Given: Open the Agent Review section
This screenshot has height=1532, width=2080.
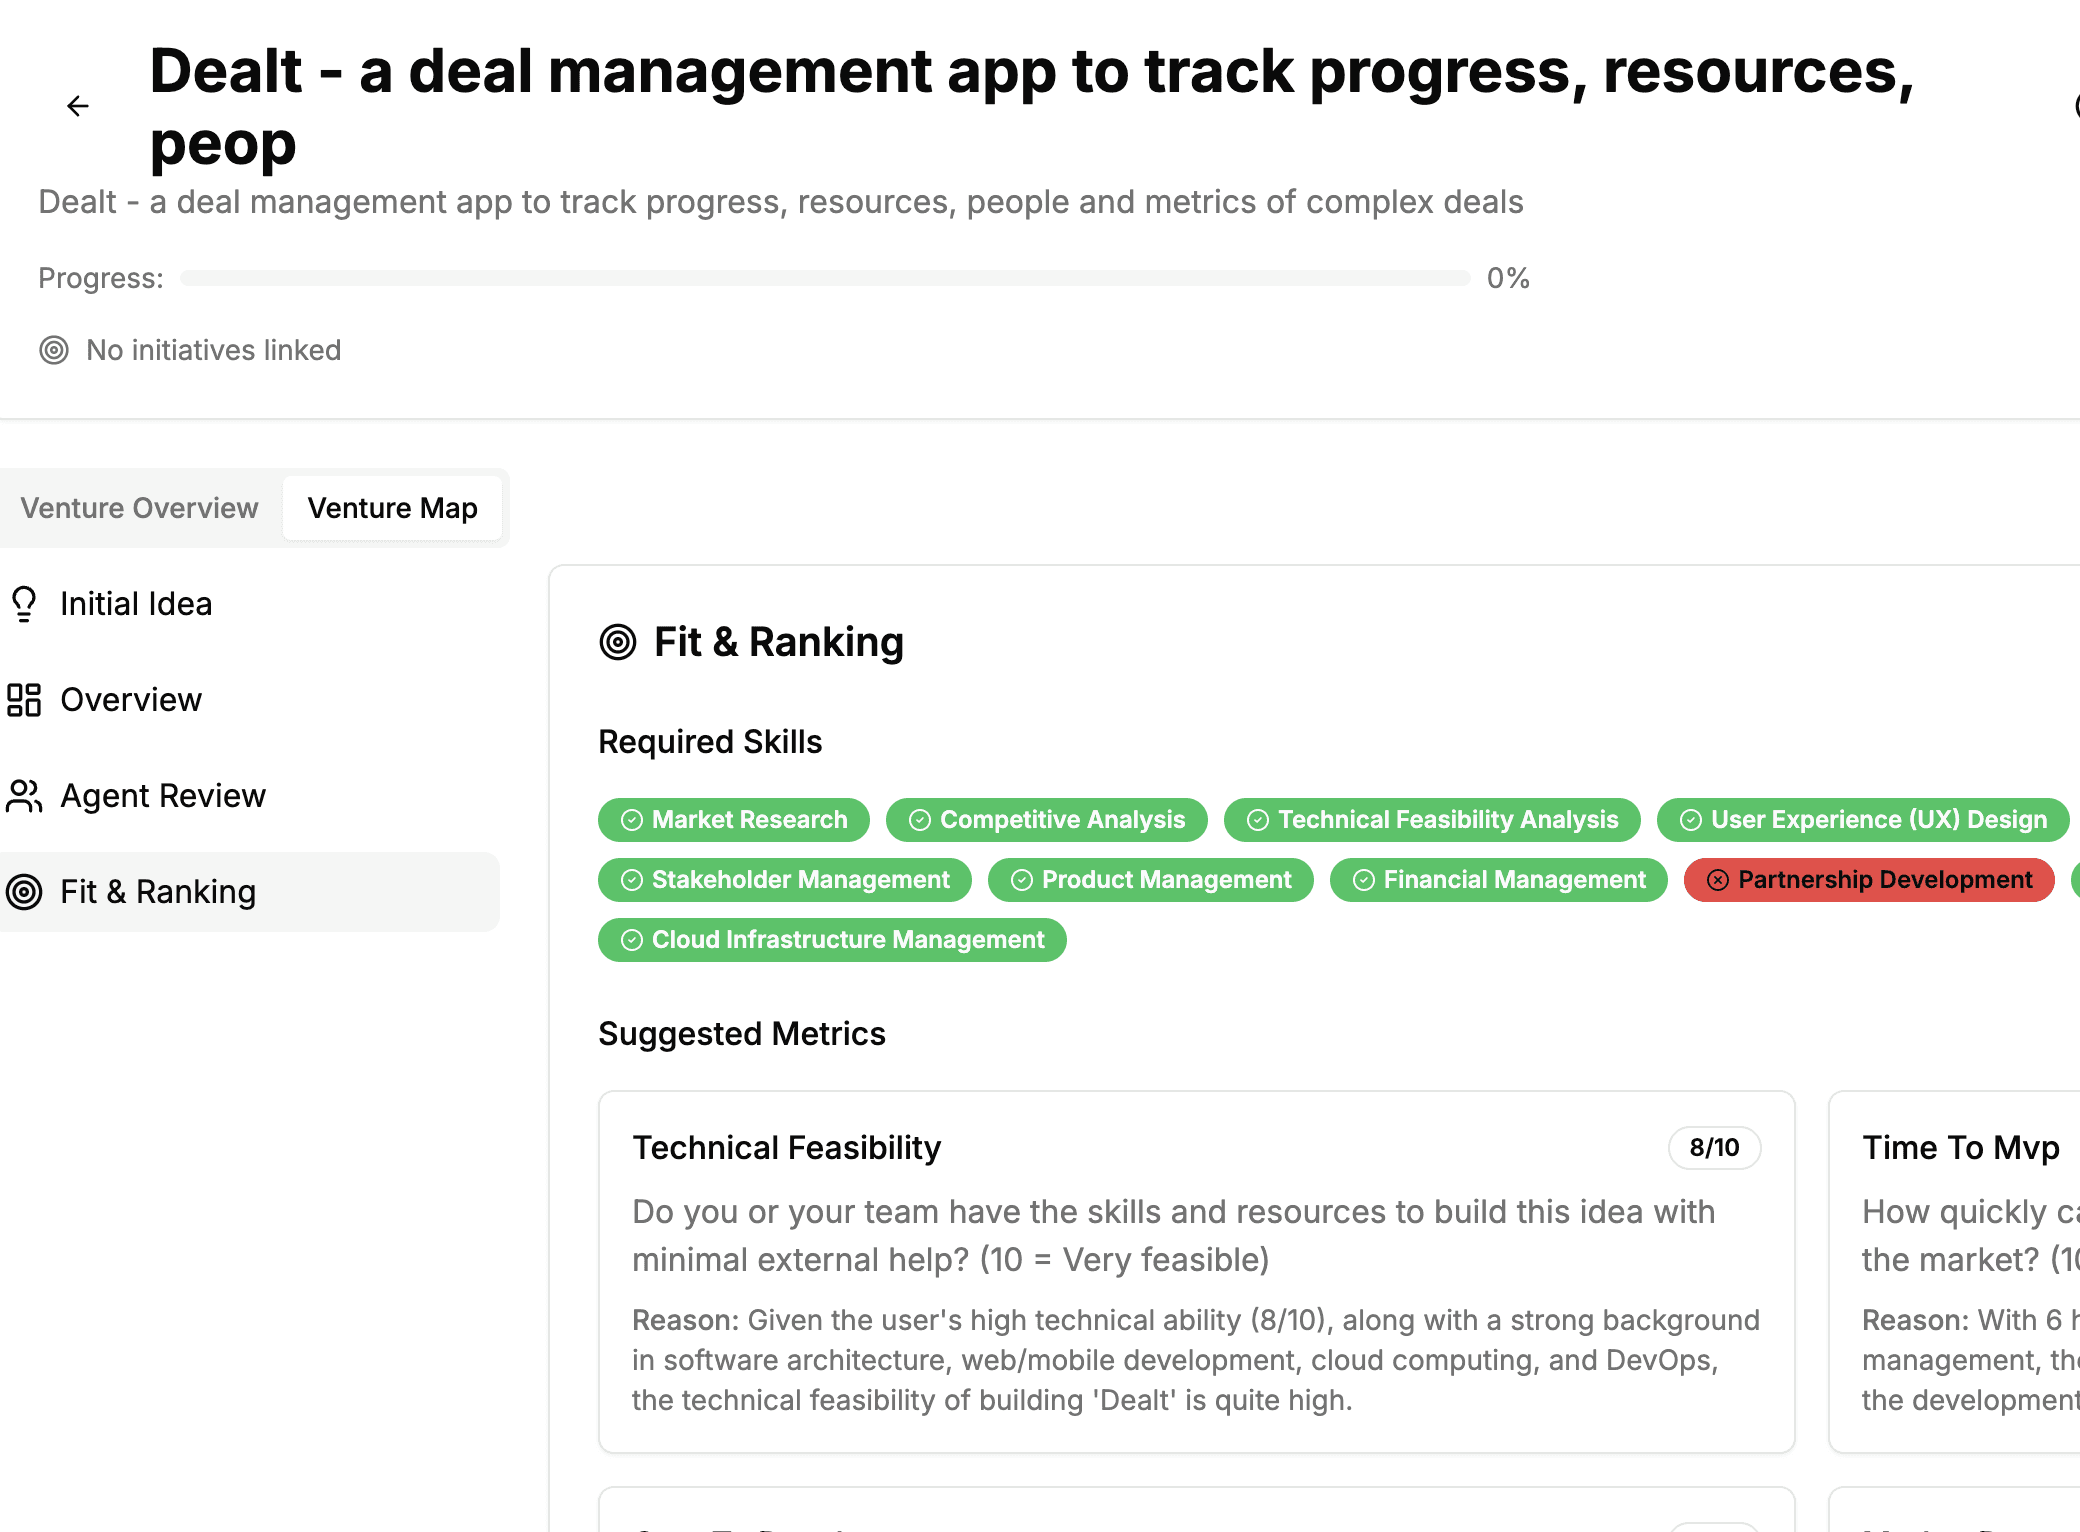Looking at the screenshot, I should (163, 796).
